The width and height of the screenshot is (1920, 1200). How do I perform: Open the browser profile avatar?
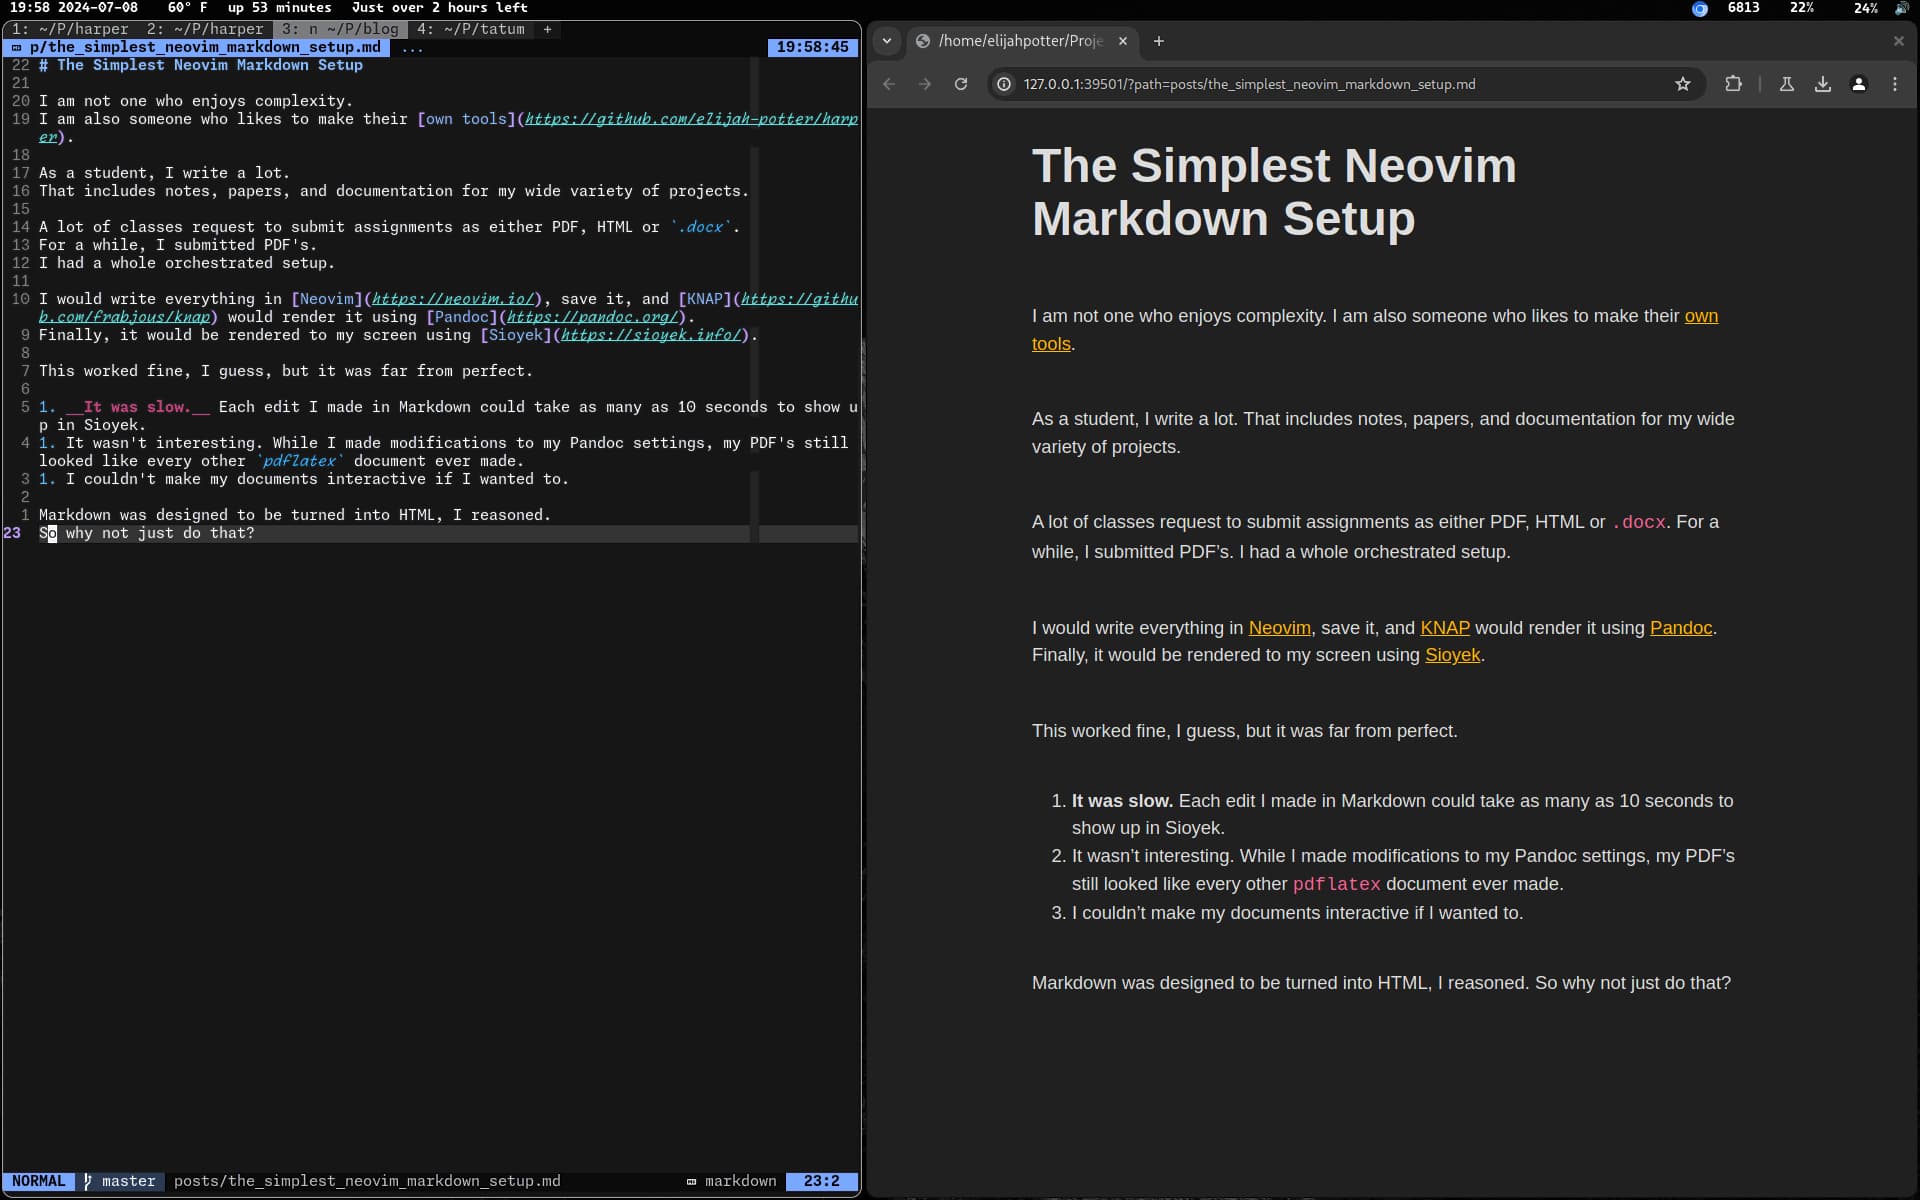click(x=1859, y=84)
